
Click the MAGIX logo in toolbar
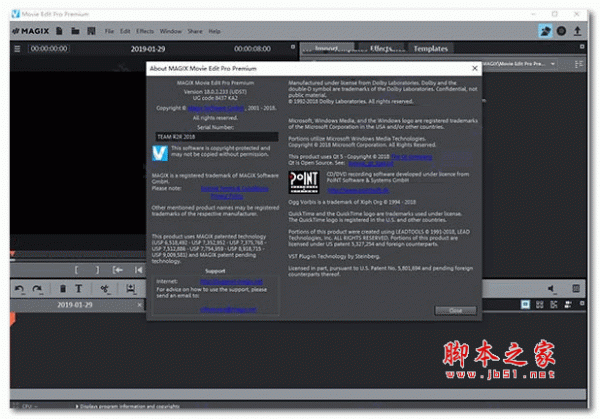31,31
